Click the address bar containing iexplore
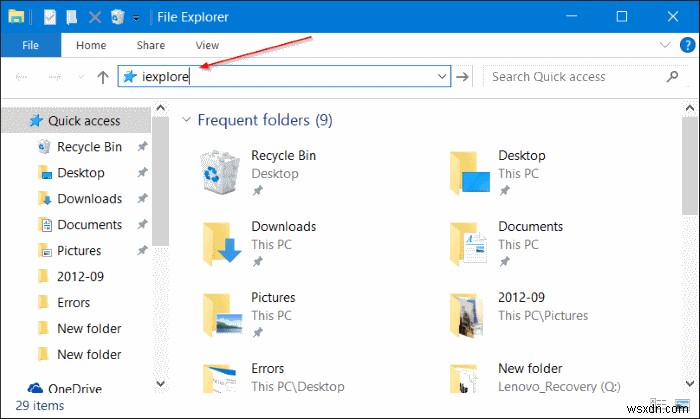Screen dimensions: 700x419 point(284,76)
